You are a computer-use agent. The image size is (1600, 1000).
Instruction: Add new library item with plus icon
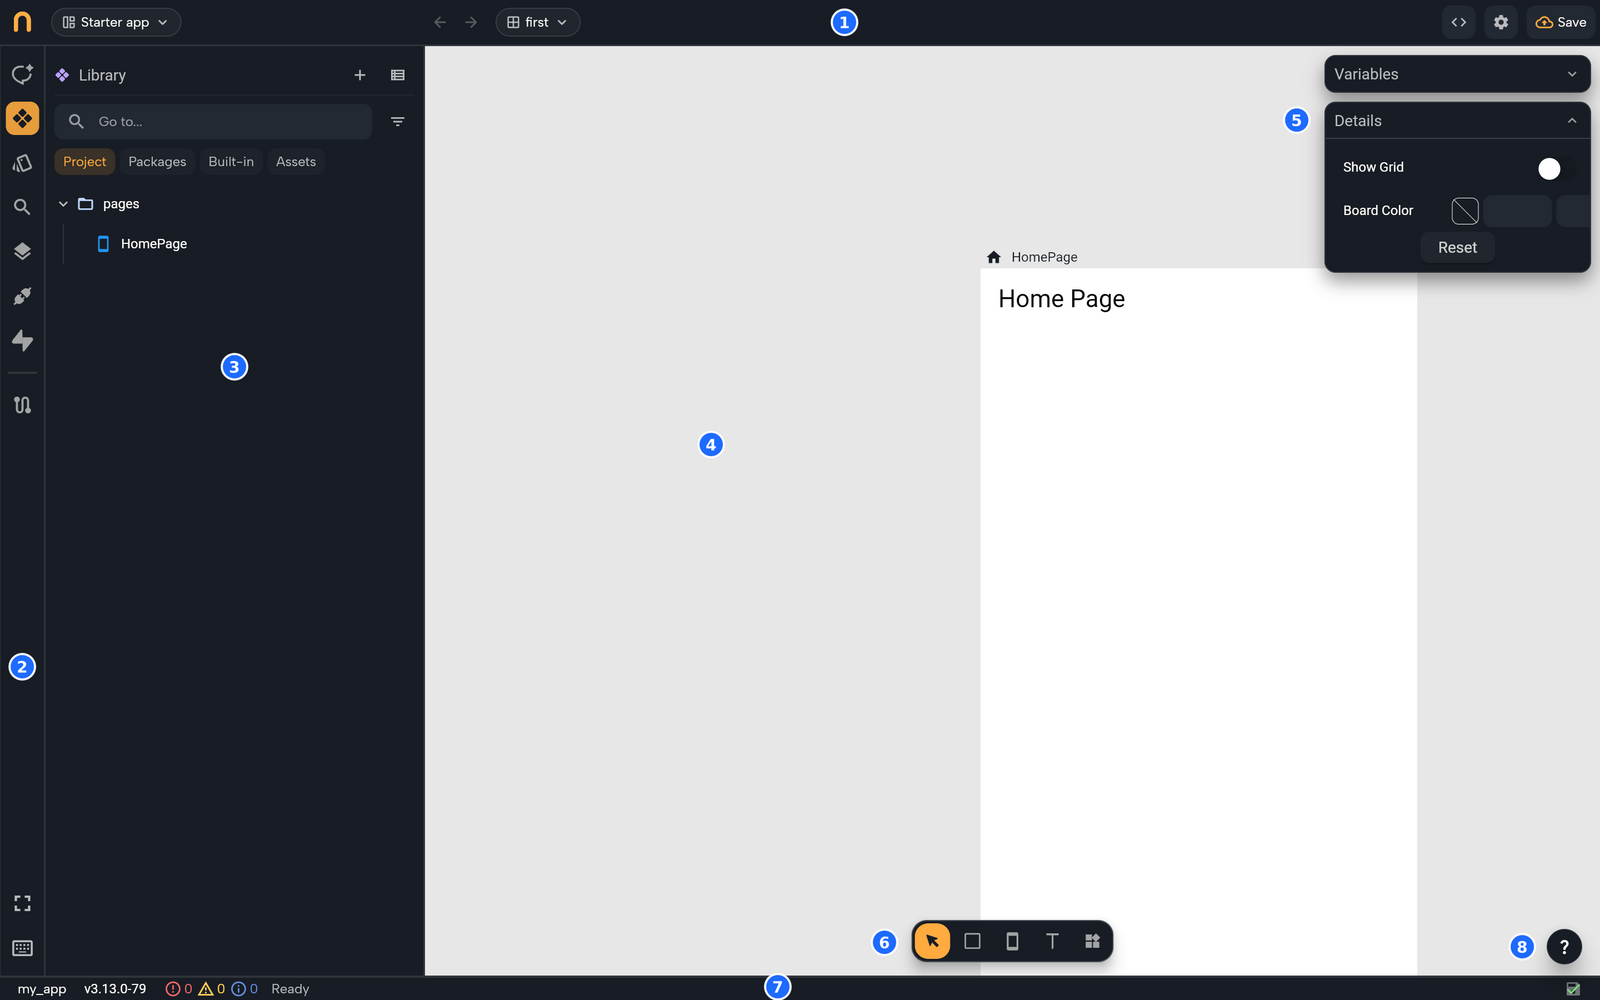tap(360, 75)
